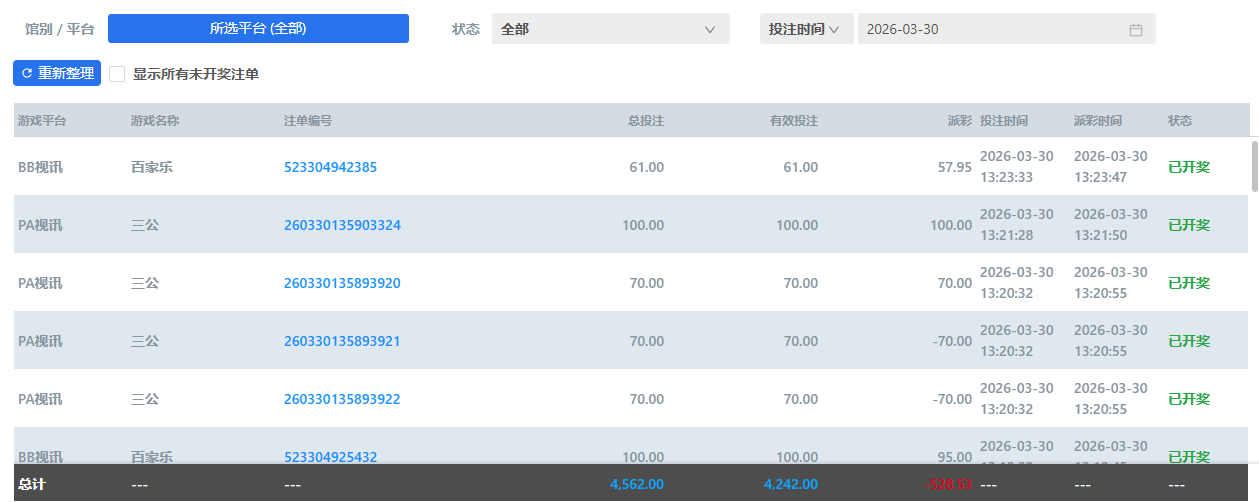Screen dimensions: 1259x502
Task: Click the 总投注 column header
Action: click(645, 121)
